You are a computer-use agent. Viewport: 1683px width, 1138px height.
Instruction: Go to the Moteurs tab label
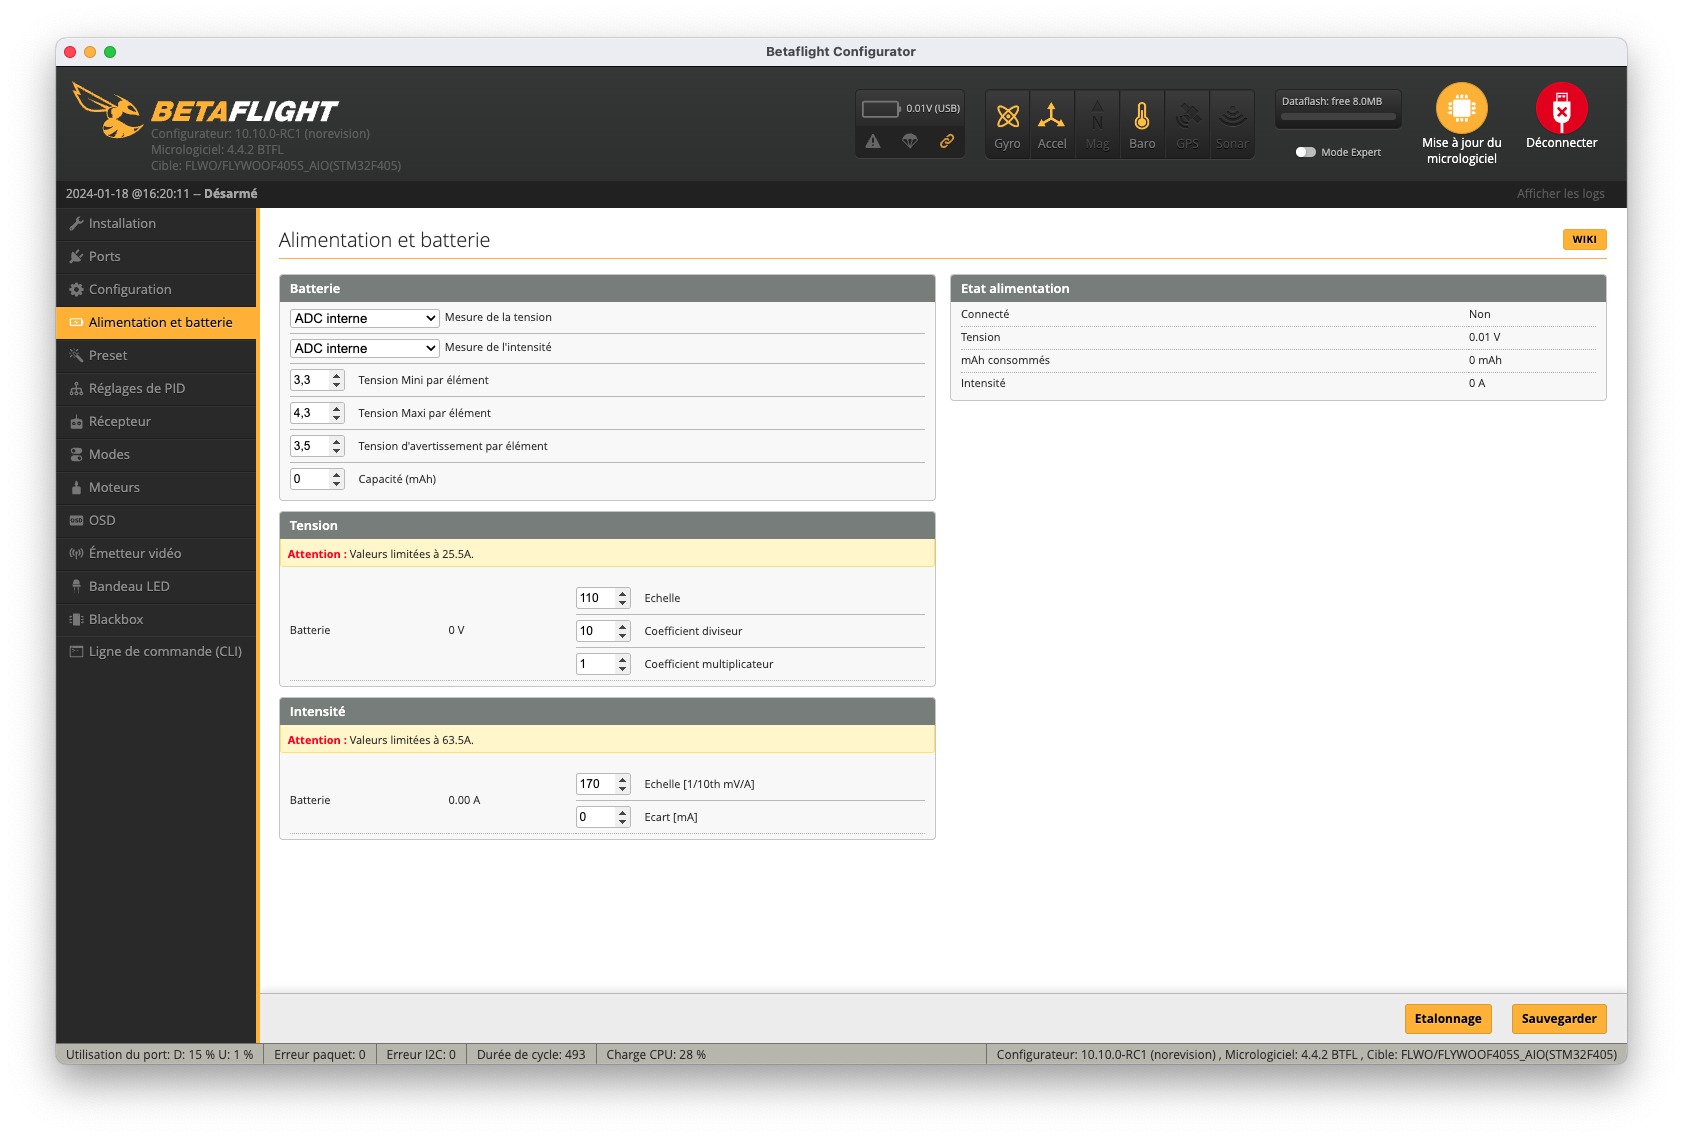tap(114, 487)
